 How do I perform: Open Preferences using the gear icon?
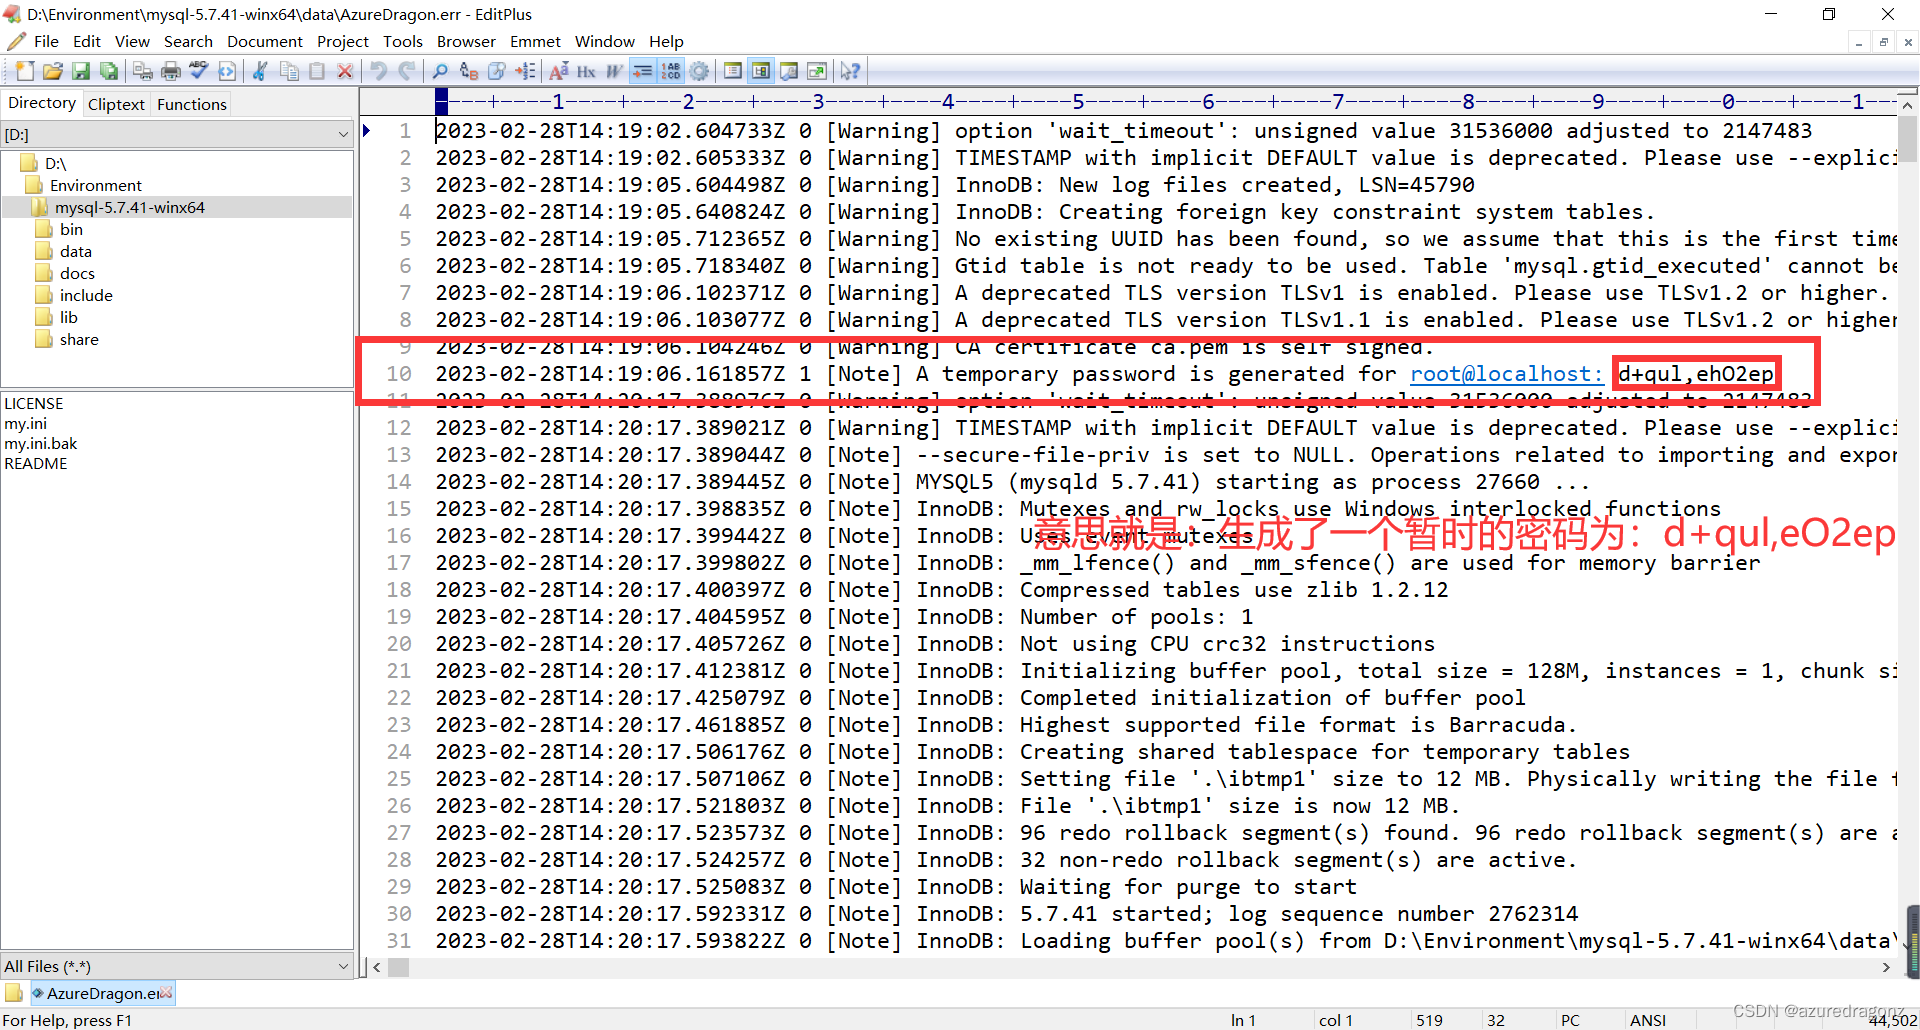click(700, 71)
